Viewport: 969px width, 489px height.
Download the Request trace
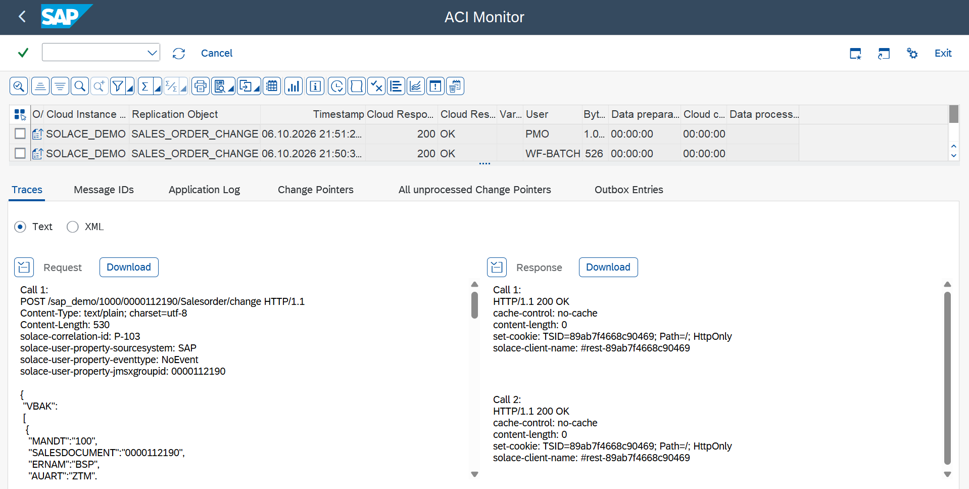pos(129,267)
